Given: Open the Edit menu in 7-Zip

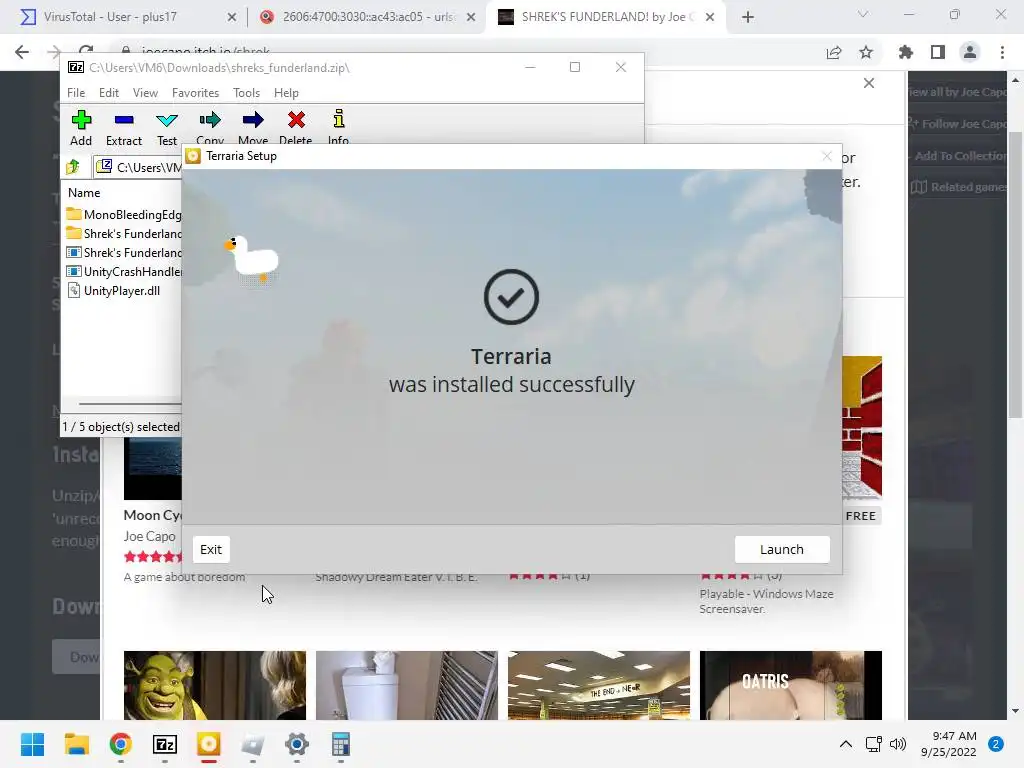Looking at the screenshot, I should point(108,93).
